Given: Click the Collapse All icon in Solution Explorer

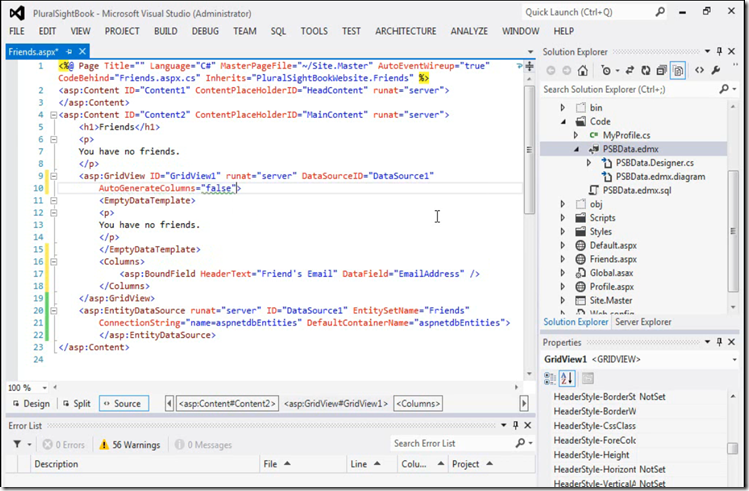Looking at the screenshot, I should pos(662,71).
